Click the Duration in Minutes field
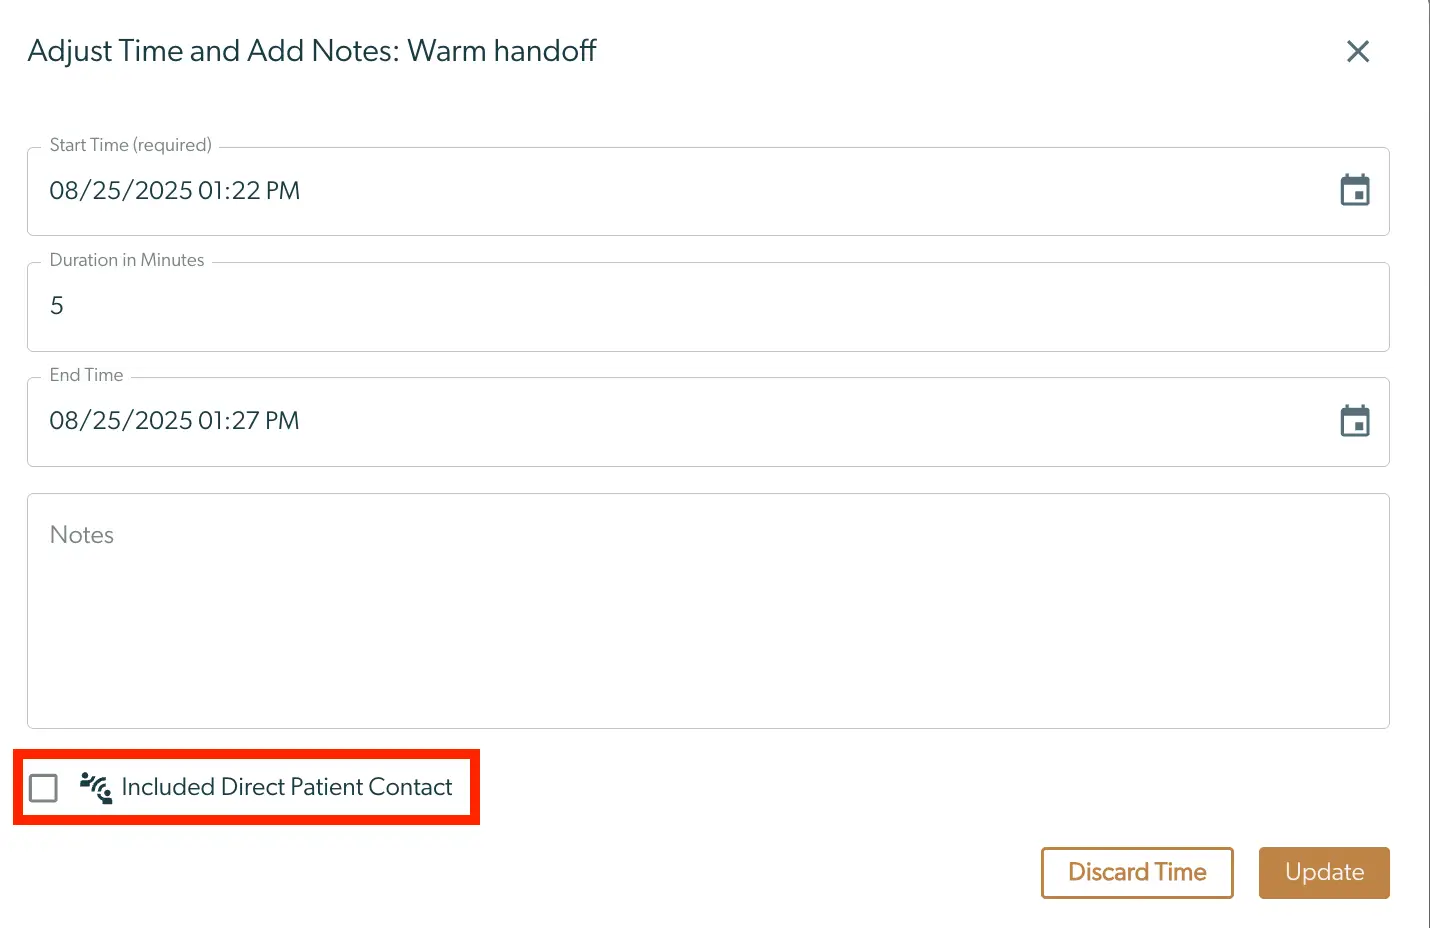This screenshot has width=1430, height=928. pyautogui.click(x=400, y=306)
